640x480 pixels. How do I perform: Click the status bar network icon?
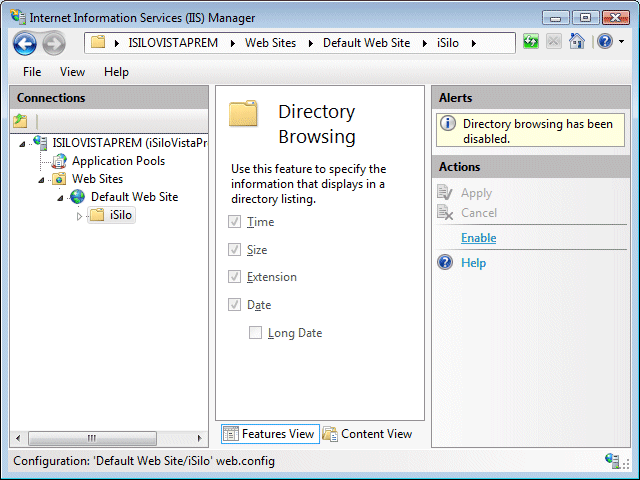(612, 461)
